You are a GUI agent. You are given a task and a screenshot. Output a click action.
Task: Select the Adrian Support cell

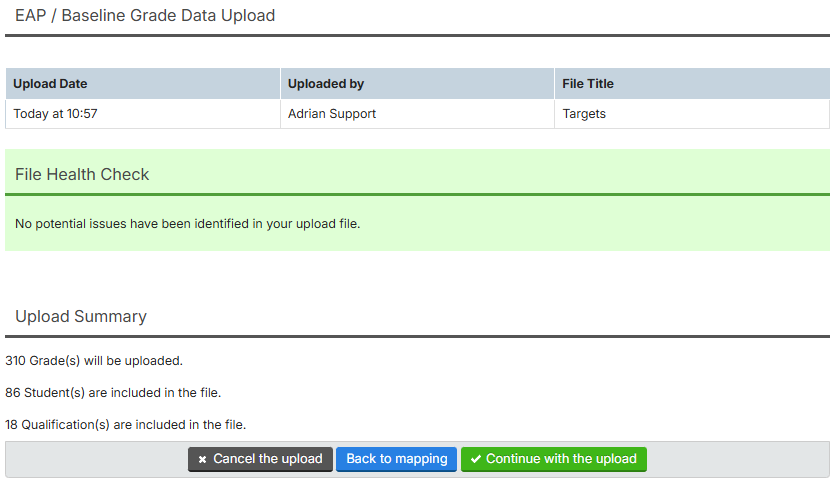(x=332, y=114)
